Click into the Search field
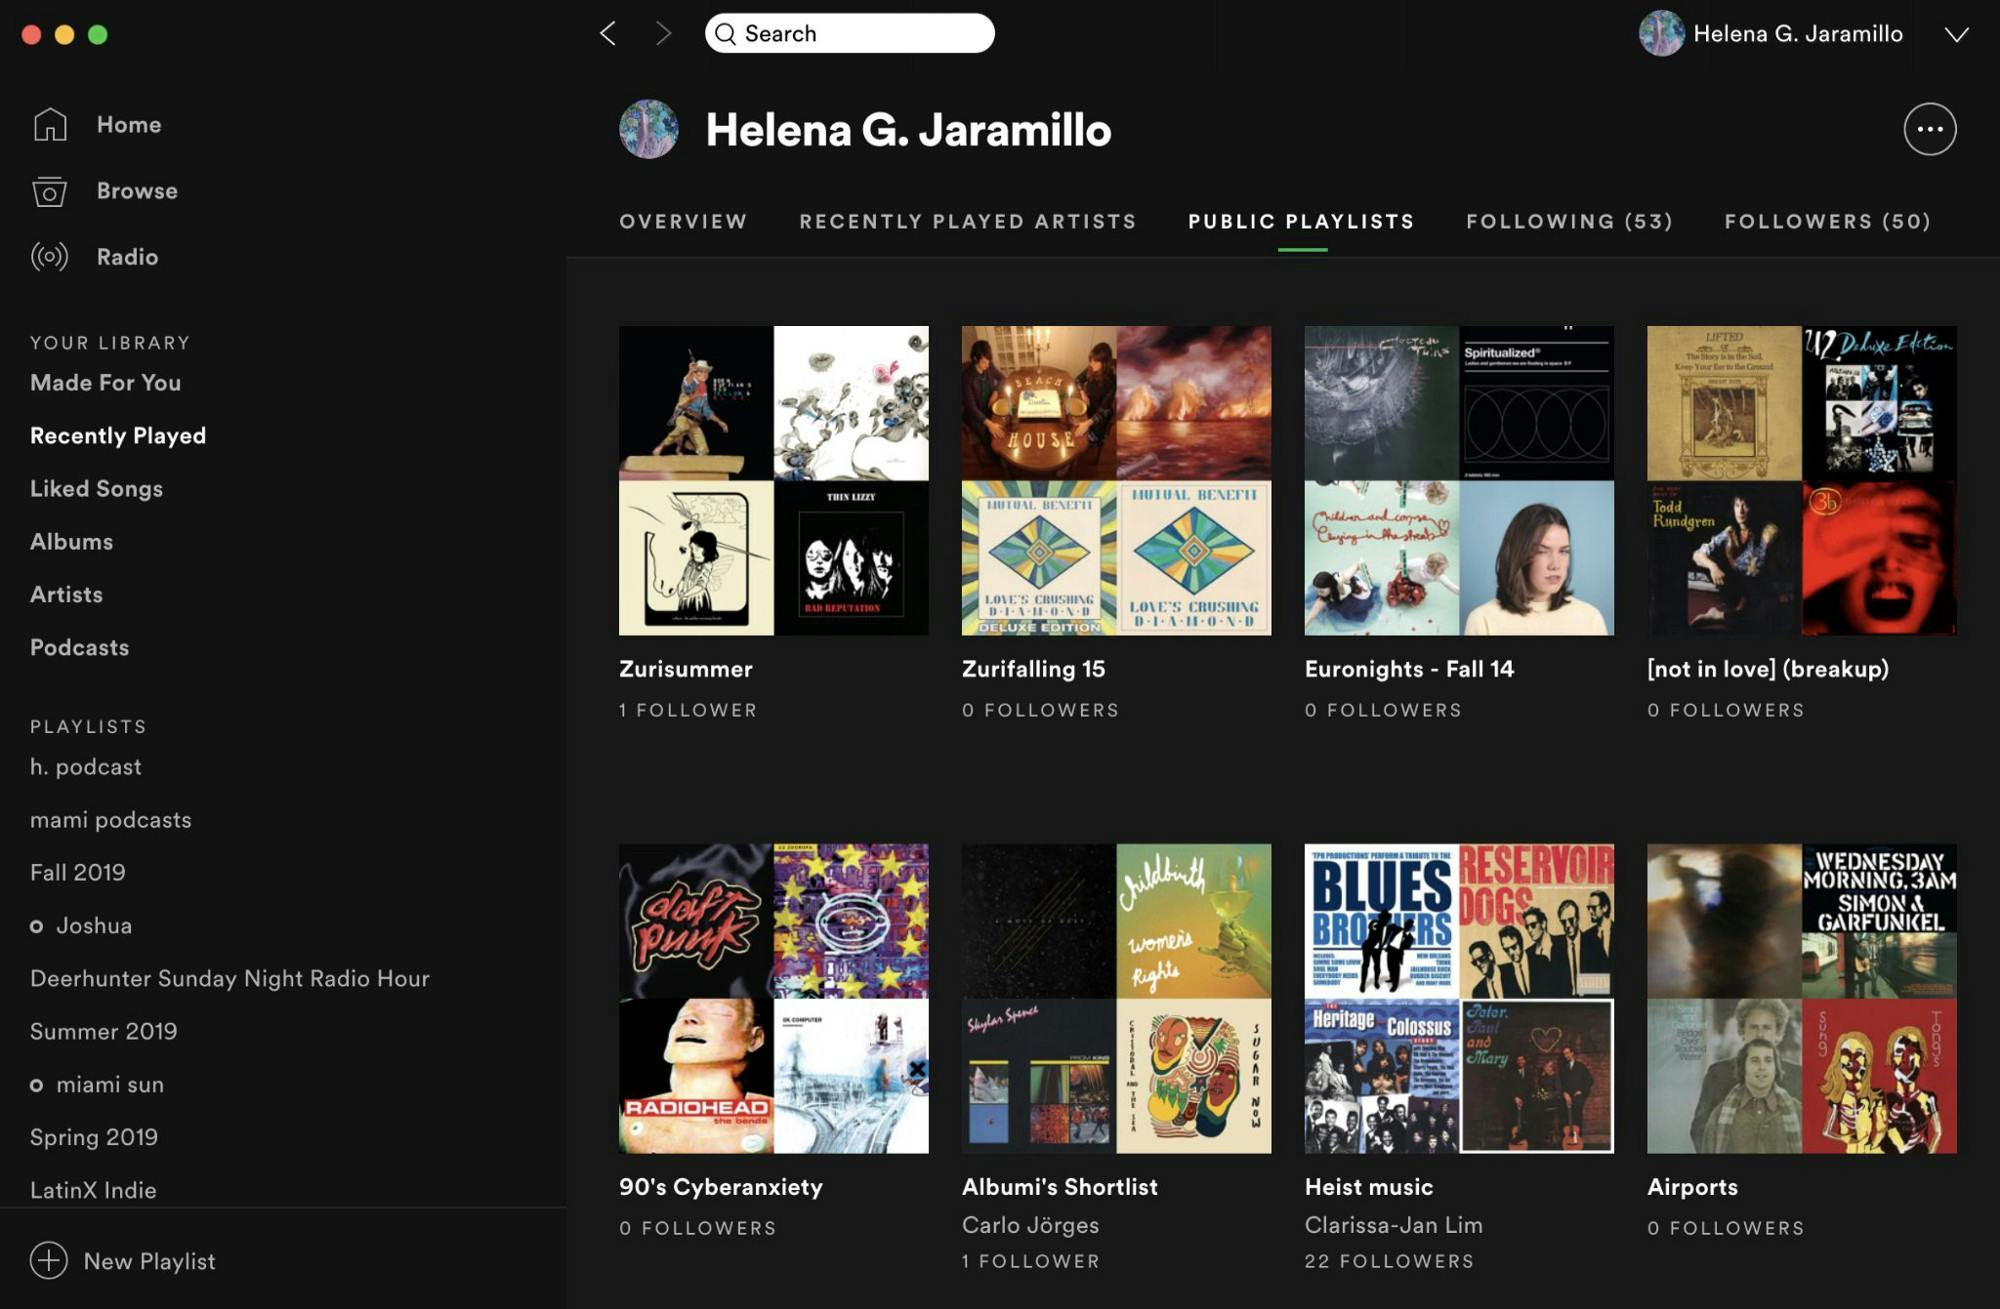The width and height of the screenshot is (2000, 1309). click(x=860, y=34)
